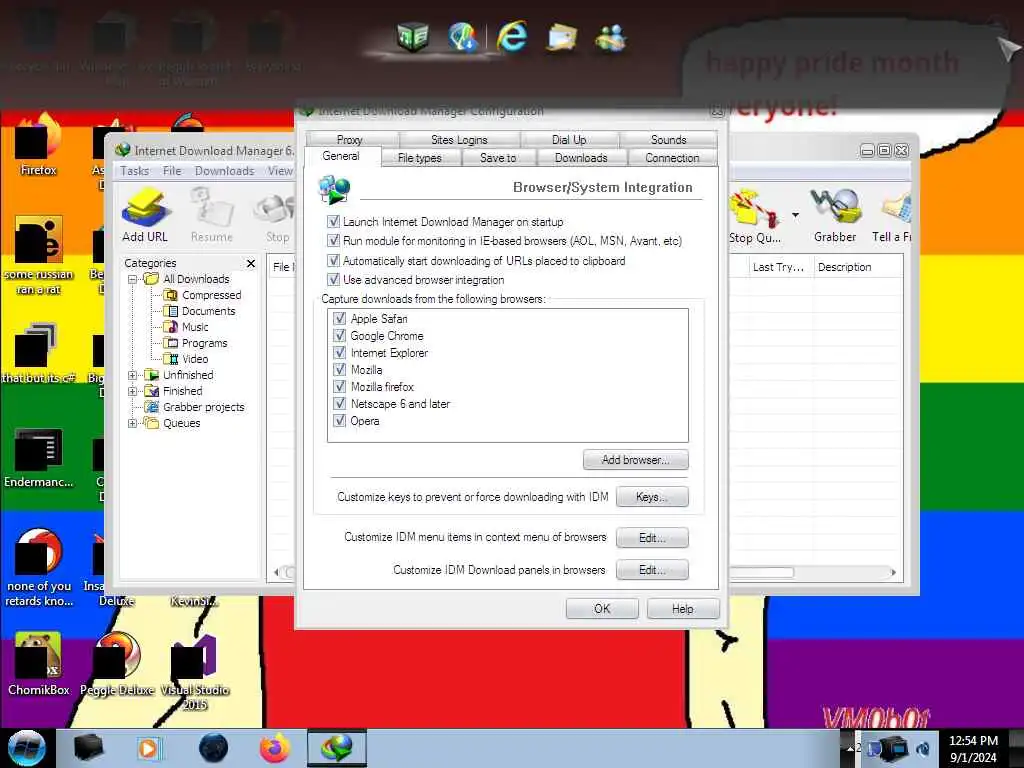The width and height of the screenshot is (1024, 768).
Task: Click the Stop Queue toolbar icon
Action: pyautogui.click(x=755, y=215)
